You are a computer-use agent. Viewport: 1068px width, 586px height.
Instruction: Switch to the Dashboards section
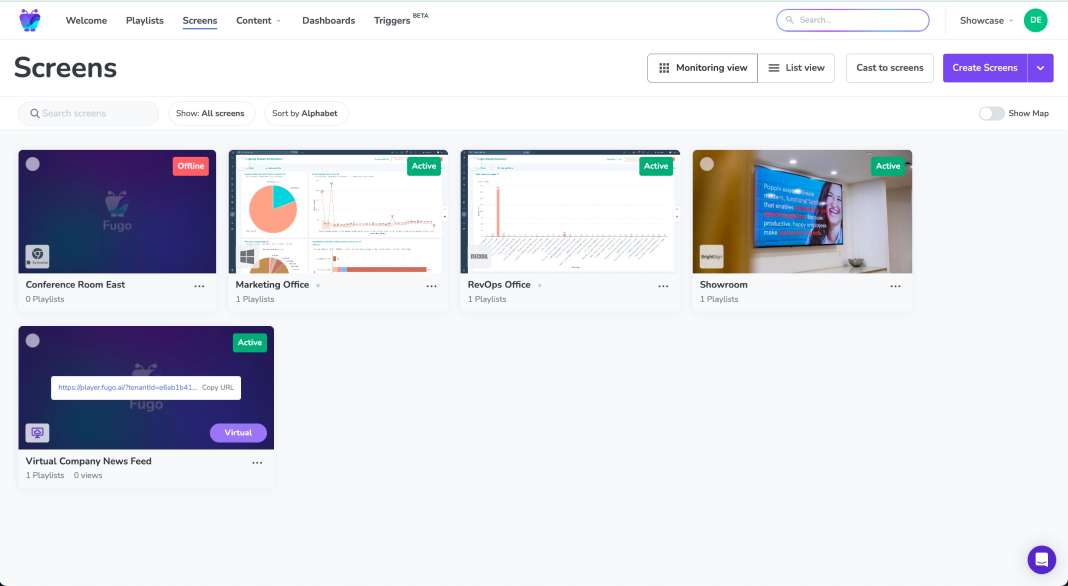tap(328, 20)
